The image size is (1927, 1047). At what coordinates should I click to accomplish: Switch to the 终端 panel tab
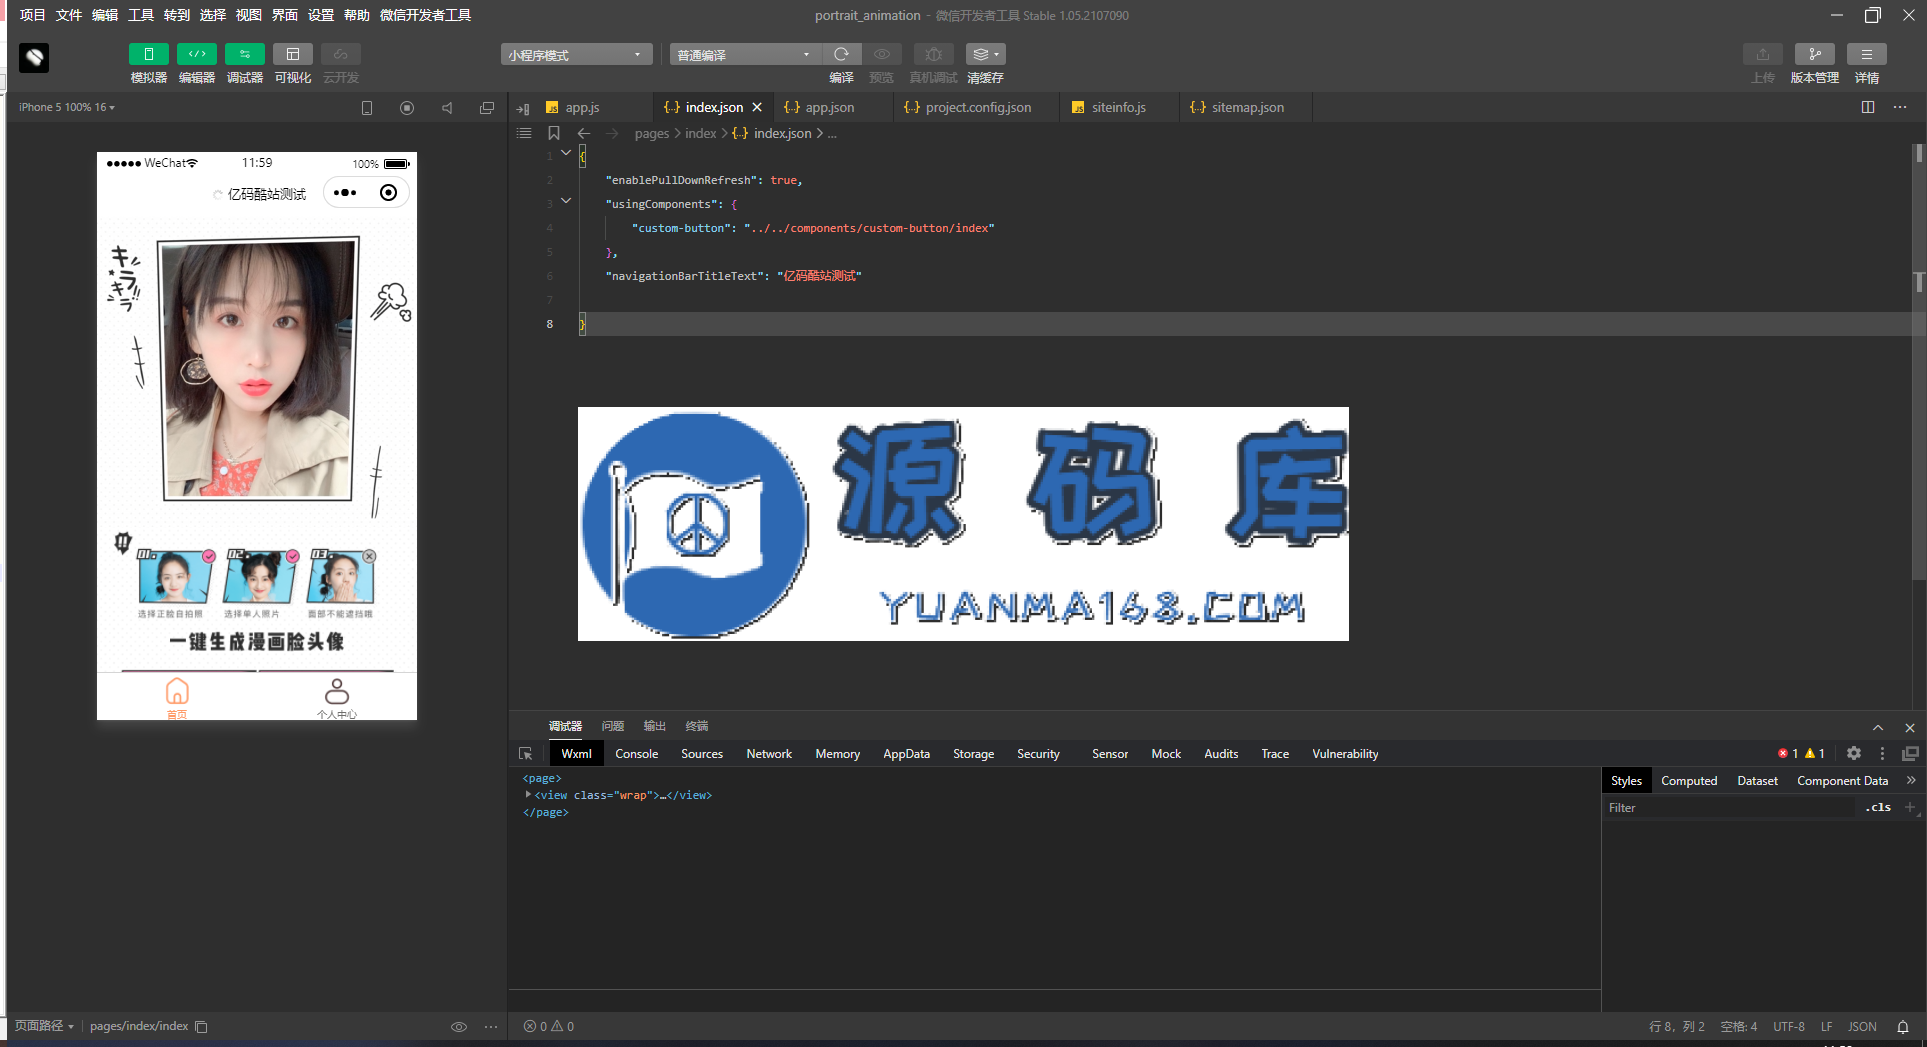pyautogui.click(x=697, y=726)
